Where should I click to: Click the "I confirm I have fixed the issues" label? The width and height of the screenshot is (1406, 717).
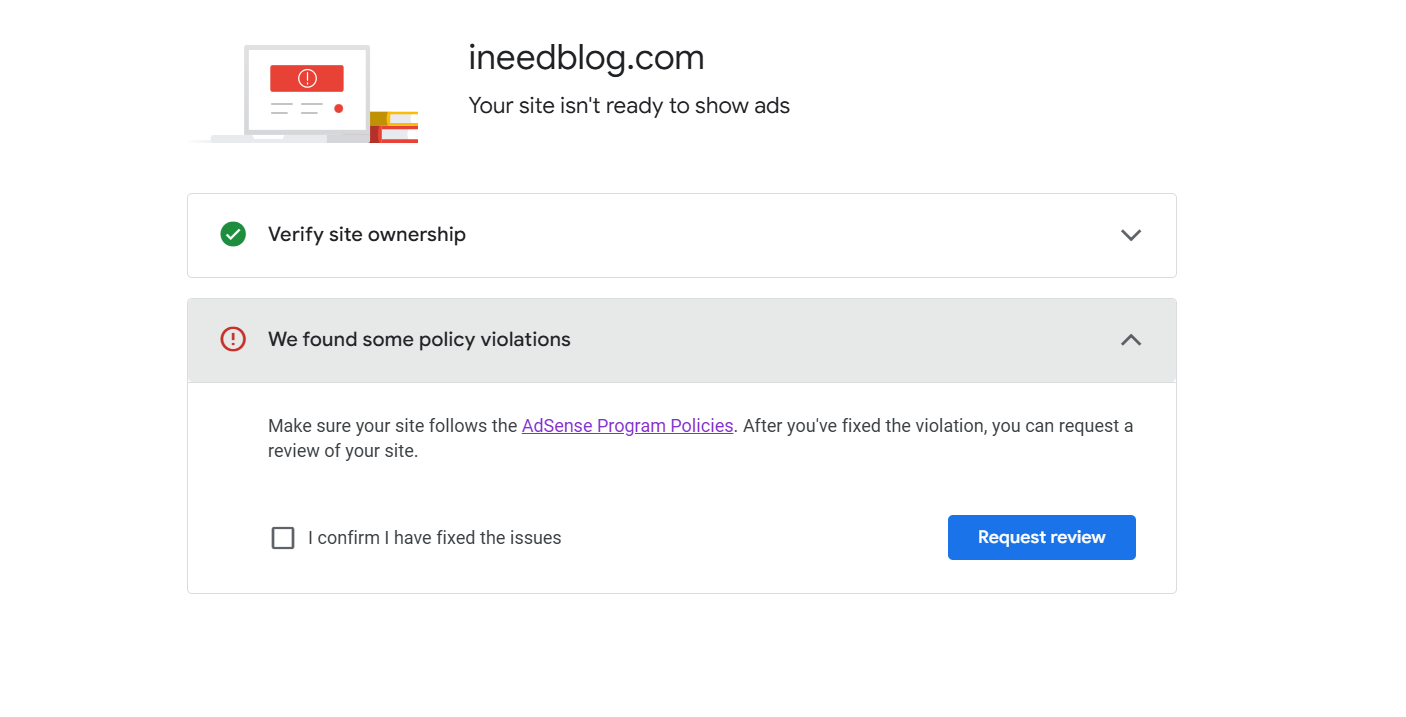tap(435, 538)
